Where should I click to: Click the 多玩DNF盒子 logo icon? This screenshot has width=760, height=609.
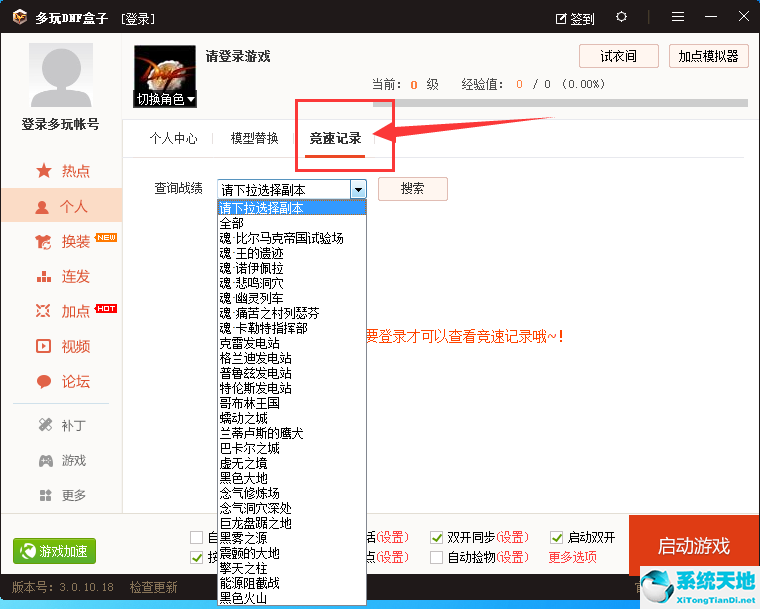(x=20, y=17)
